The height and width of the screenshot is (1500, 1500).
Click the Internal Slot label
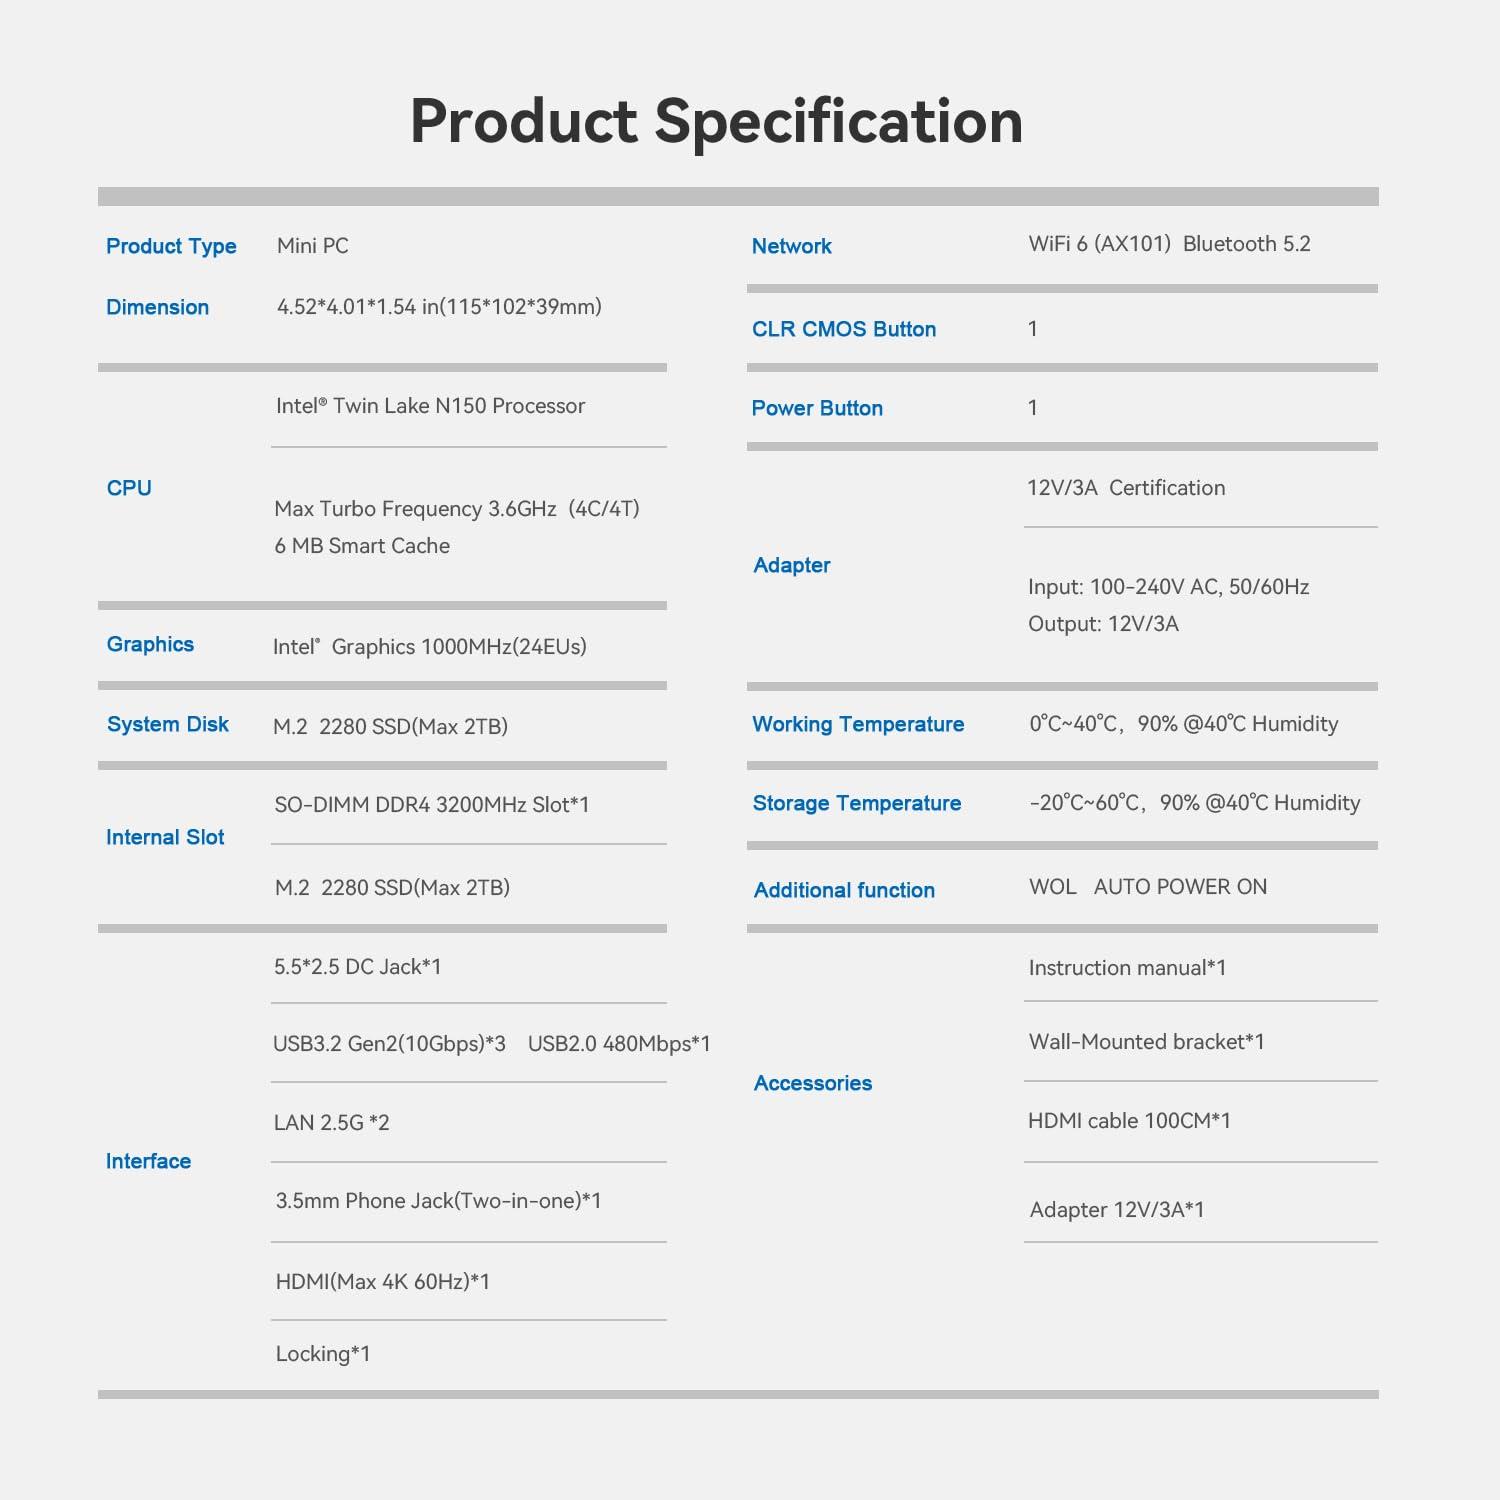tap(165, 837)
